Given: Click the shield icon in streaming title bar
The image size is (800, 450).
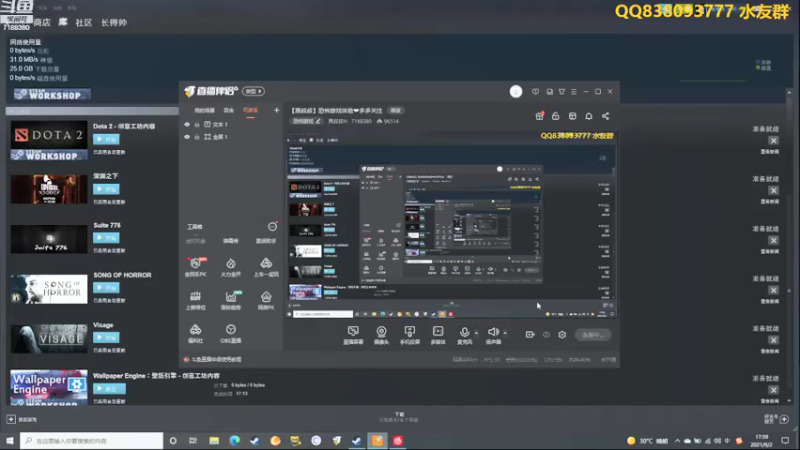Looking at the screenshot, I should tap(535, 92).
